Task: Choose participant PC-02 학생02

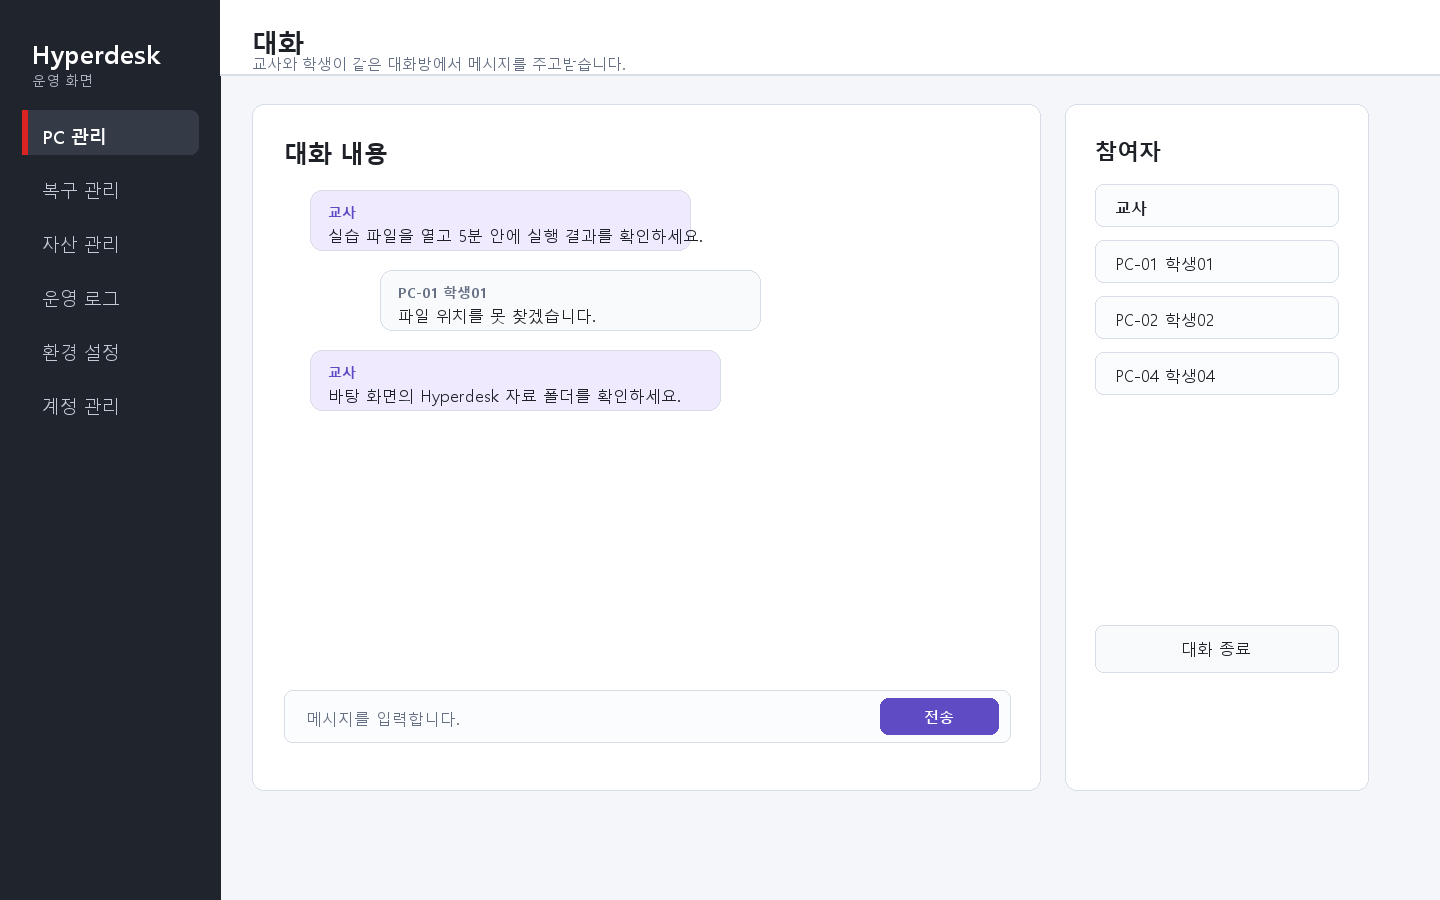Action: pyautogui.click(x=1216, y=318)
